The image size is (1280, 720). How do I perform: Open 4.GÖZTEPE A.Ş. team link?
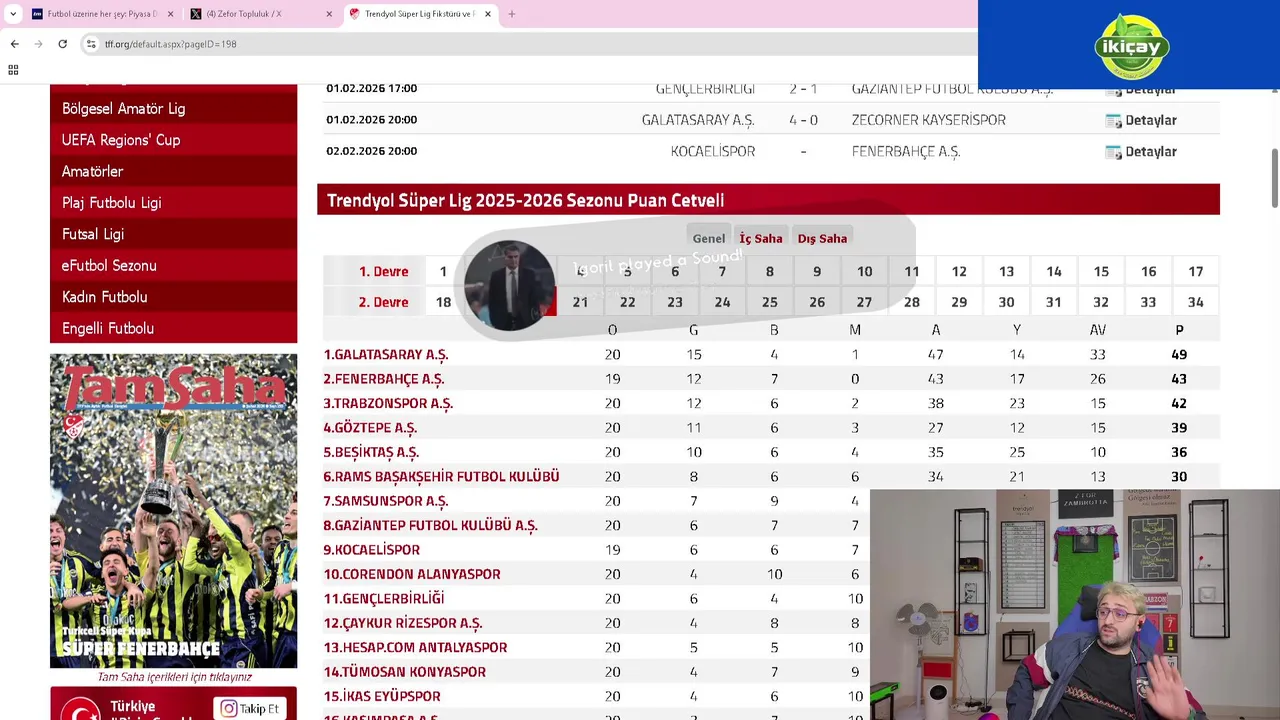tap(370, 428)
